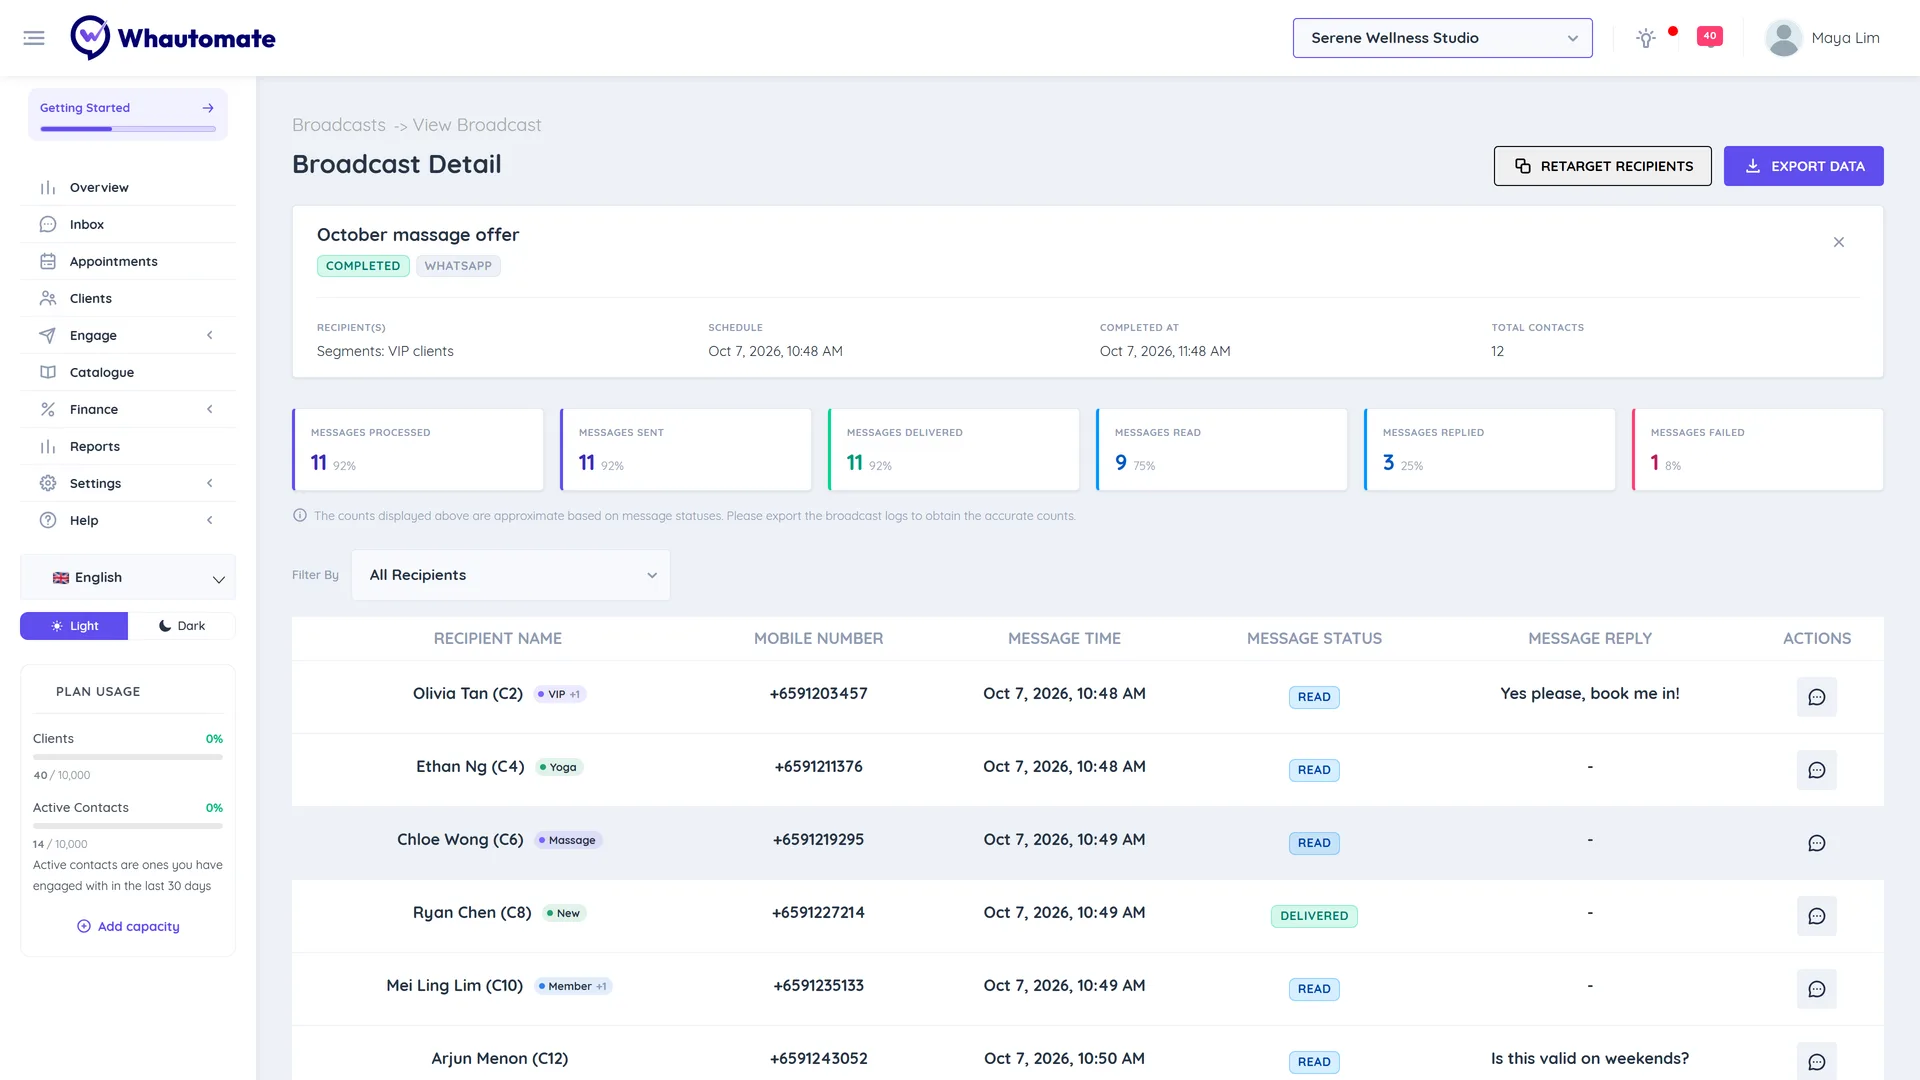Open Reports in sidebar
This screenshot has width=1920, height=1080.
pyautogui.click(x=128, y=446)
